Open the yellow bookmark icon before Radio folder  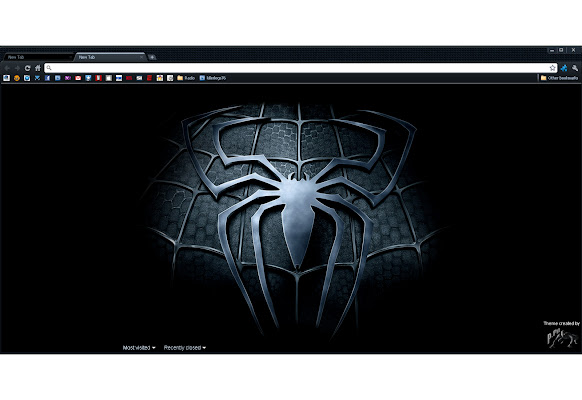(x=160, y=78)
